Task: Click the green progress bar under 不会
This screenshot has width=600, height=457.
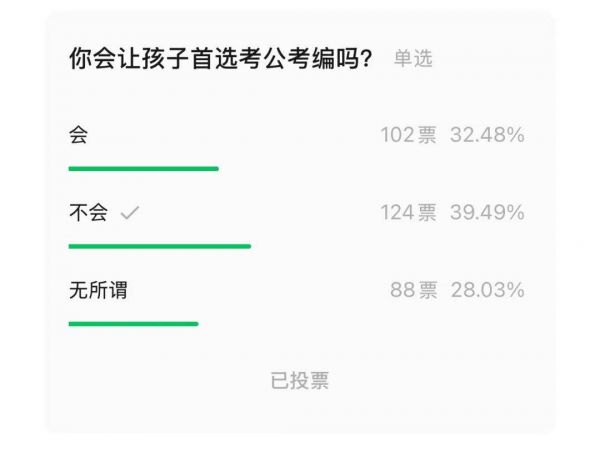Action: [159, 245]
